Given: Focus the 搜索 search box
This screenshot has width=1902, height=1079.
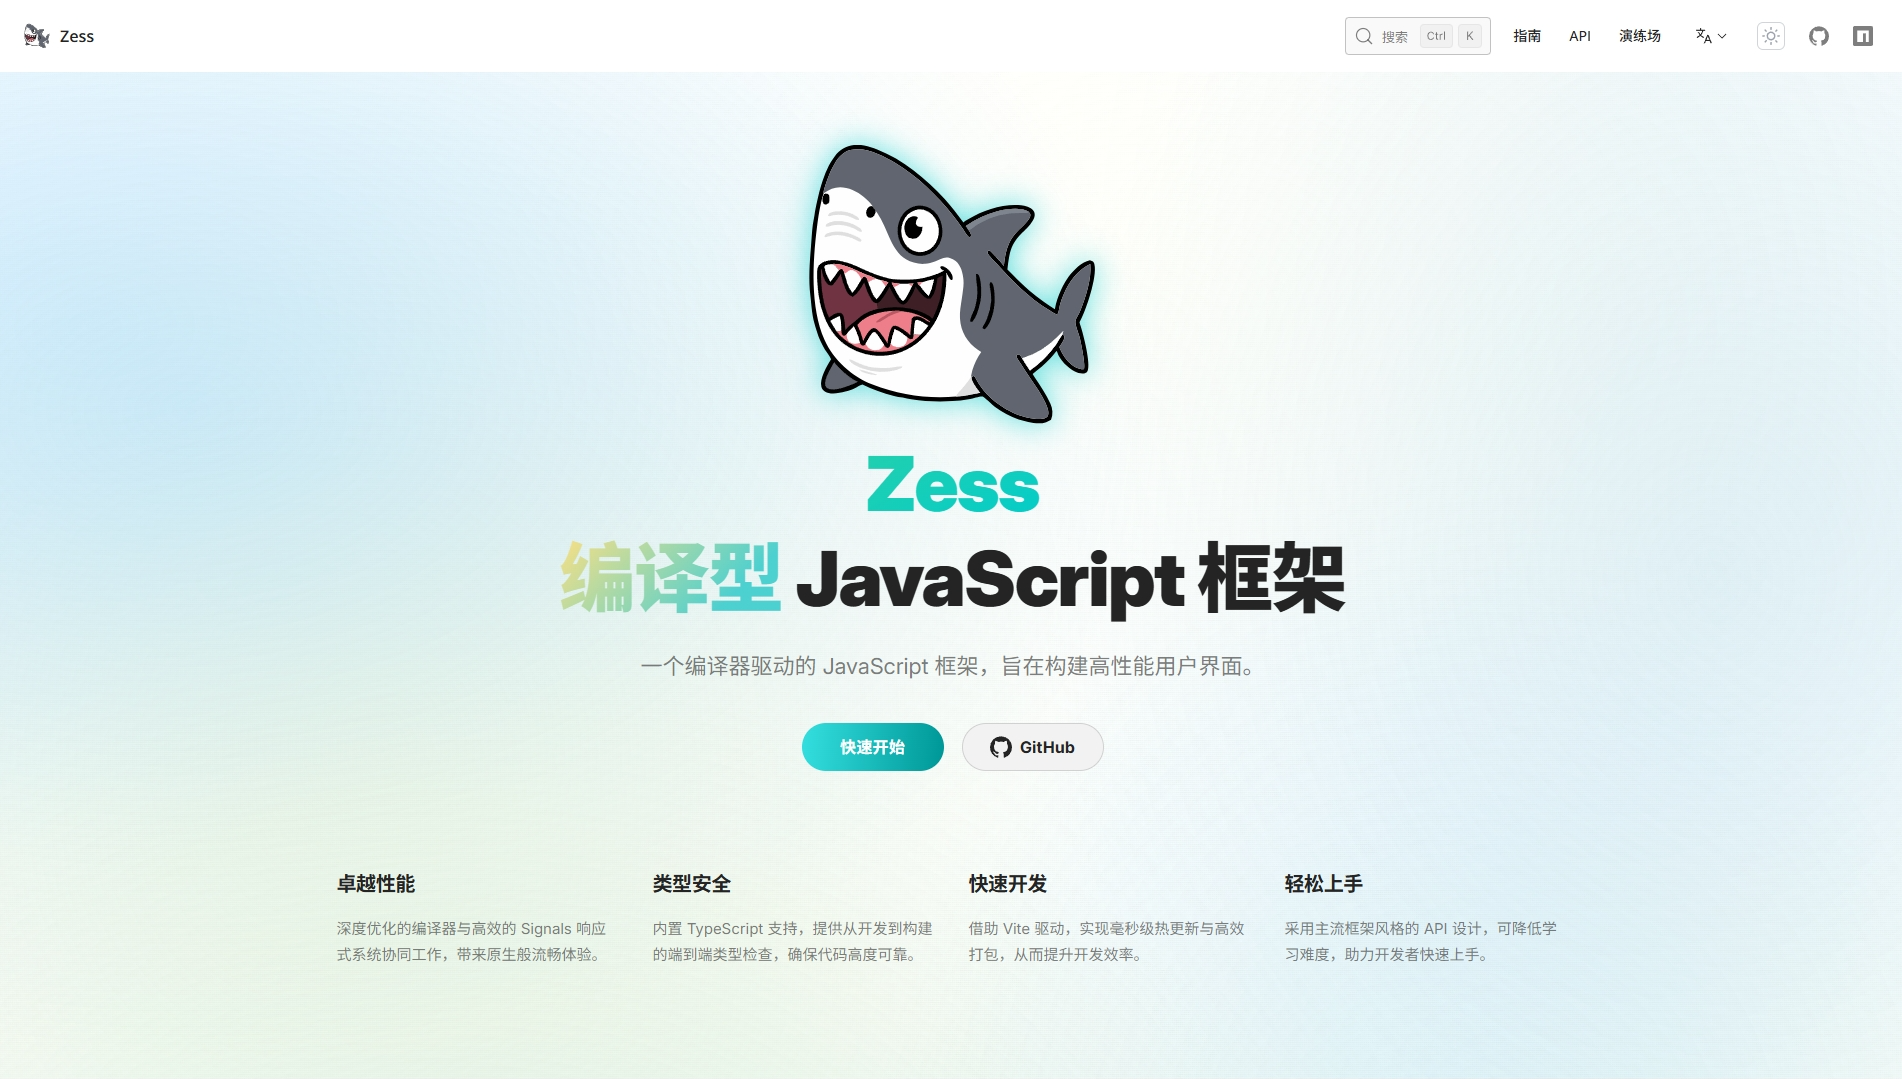Looking at the screenshot, I should click(x=1417, y=36).
